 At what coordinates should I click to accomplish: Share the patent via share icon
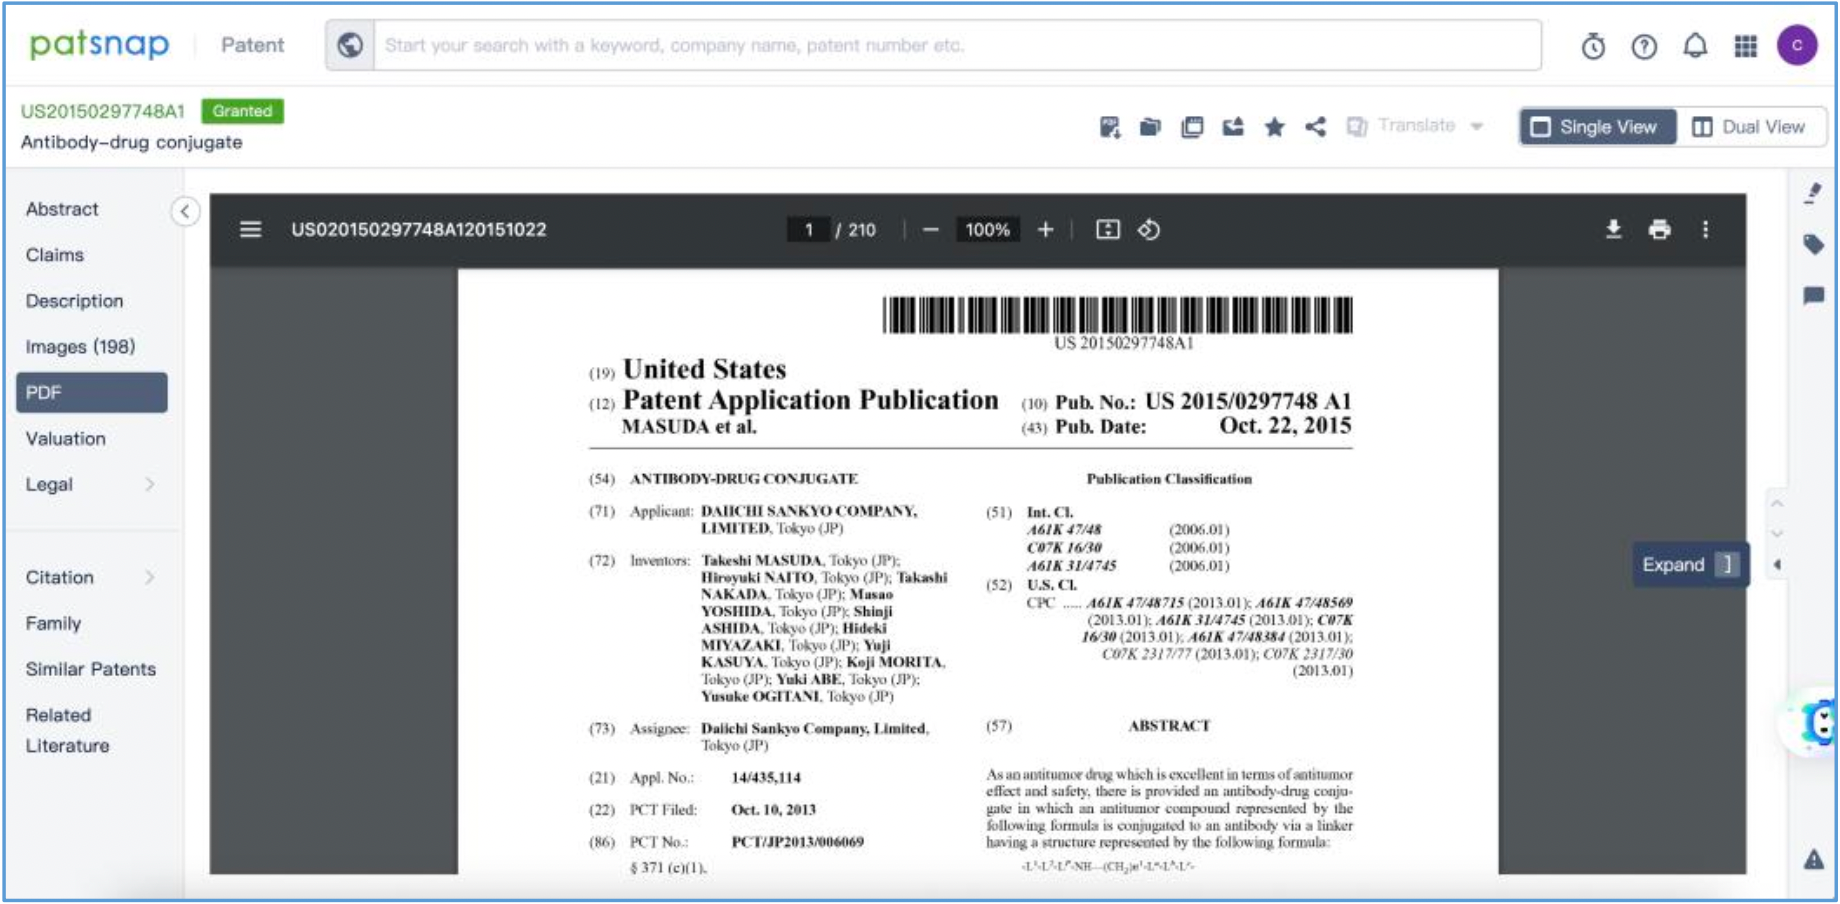(1316, 127)
